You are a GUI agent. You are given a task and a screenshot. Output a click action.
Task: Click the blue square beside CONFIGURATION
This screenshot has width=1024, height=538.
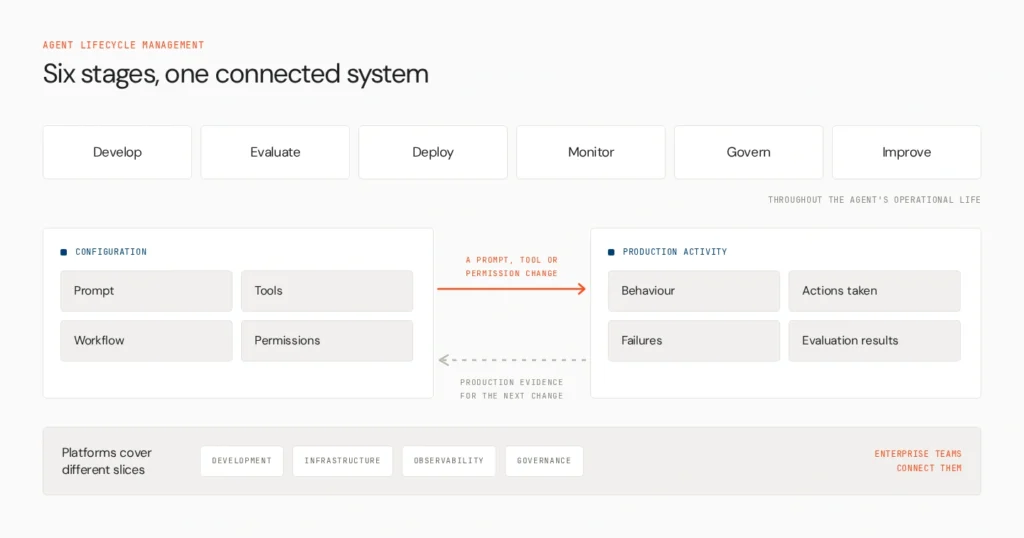point(63,252)
